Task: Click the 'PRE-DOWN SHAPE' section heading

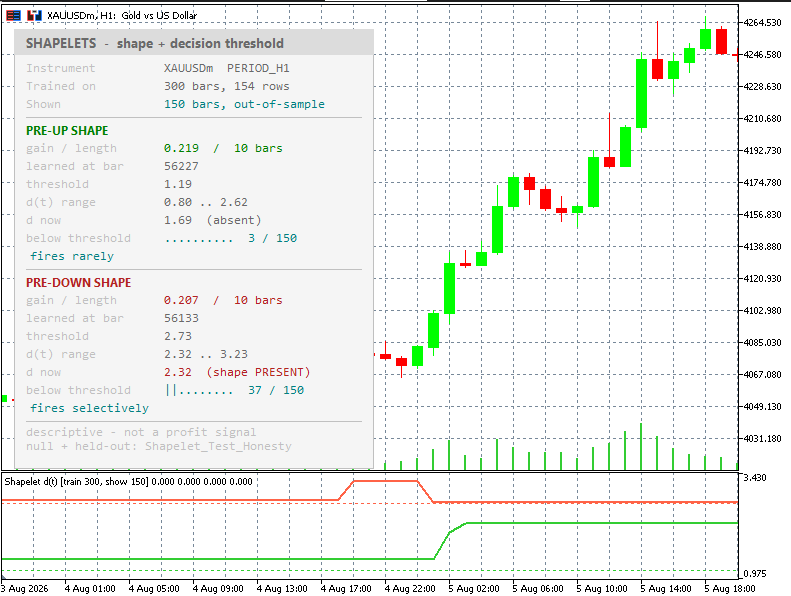Action: click(79, 283)
